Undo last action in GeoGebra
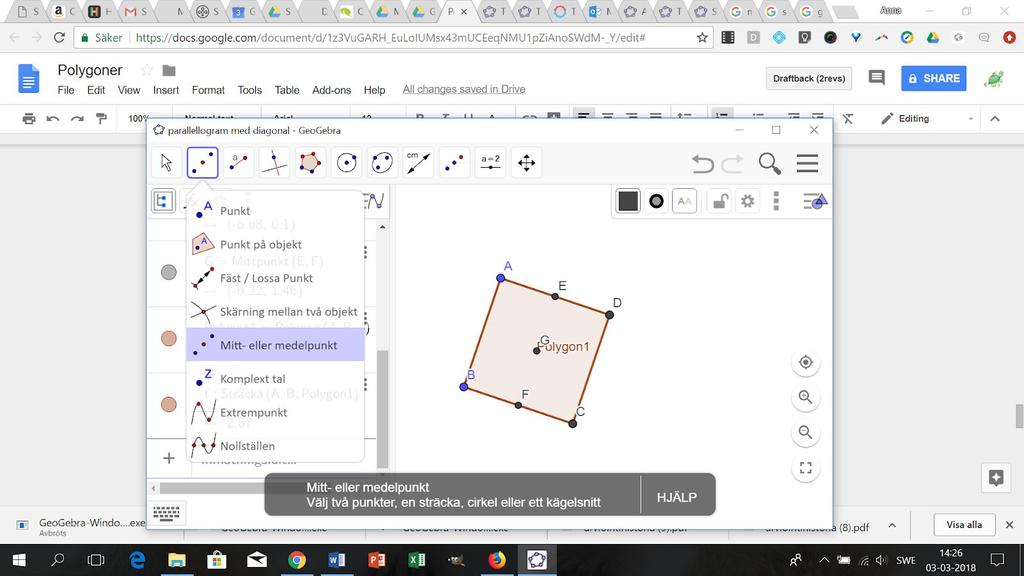 point(703,163)
